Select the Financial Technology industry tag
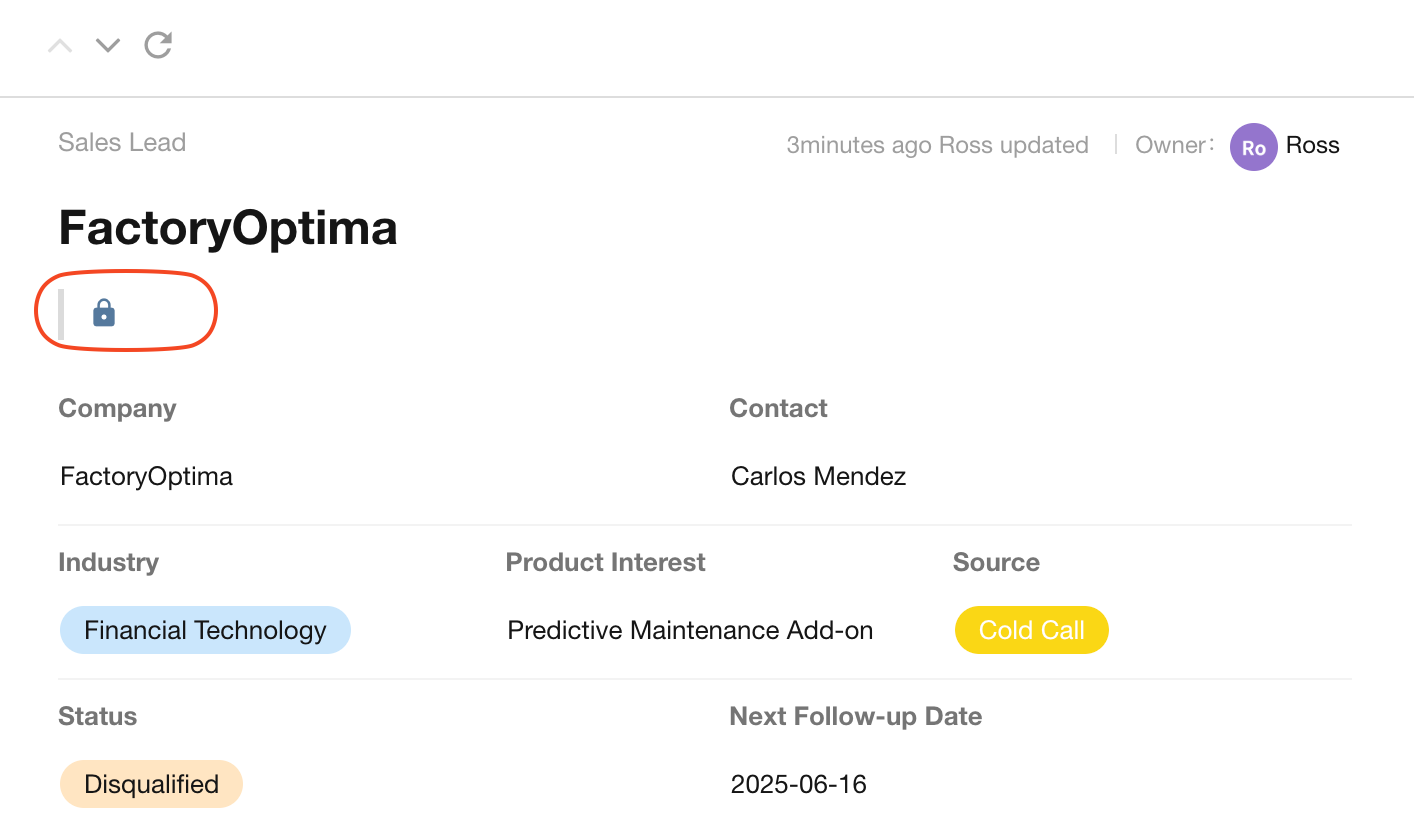Image resolution: width=1414 pixels, height=826 pixels. 205,630
